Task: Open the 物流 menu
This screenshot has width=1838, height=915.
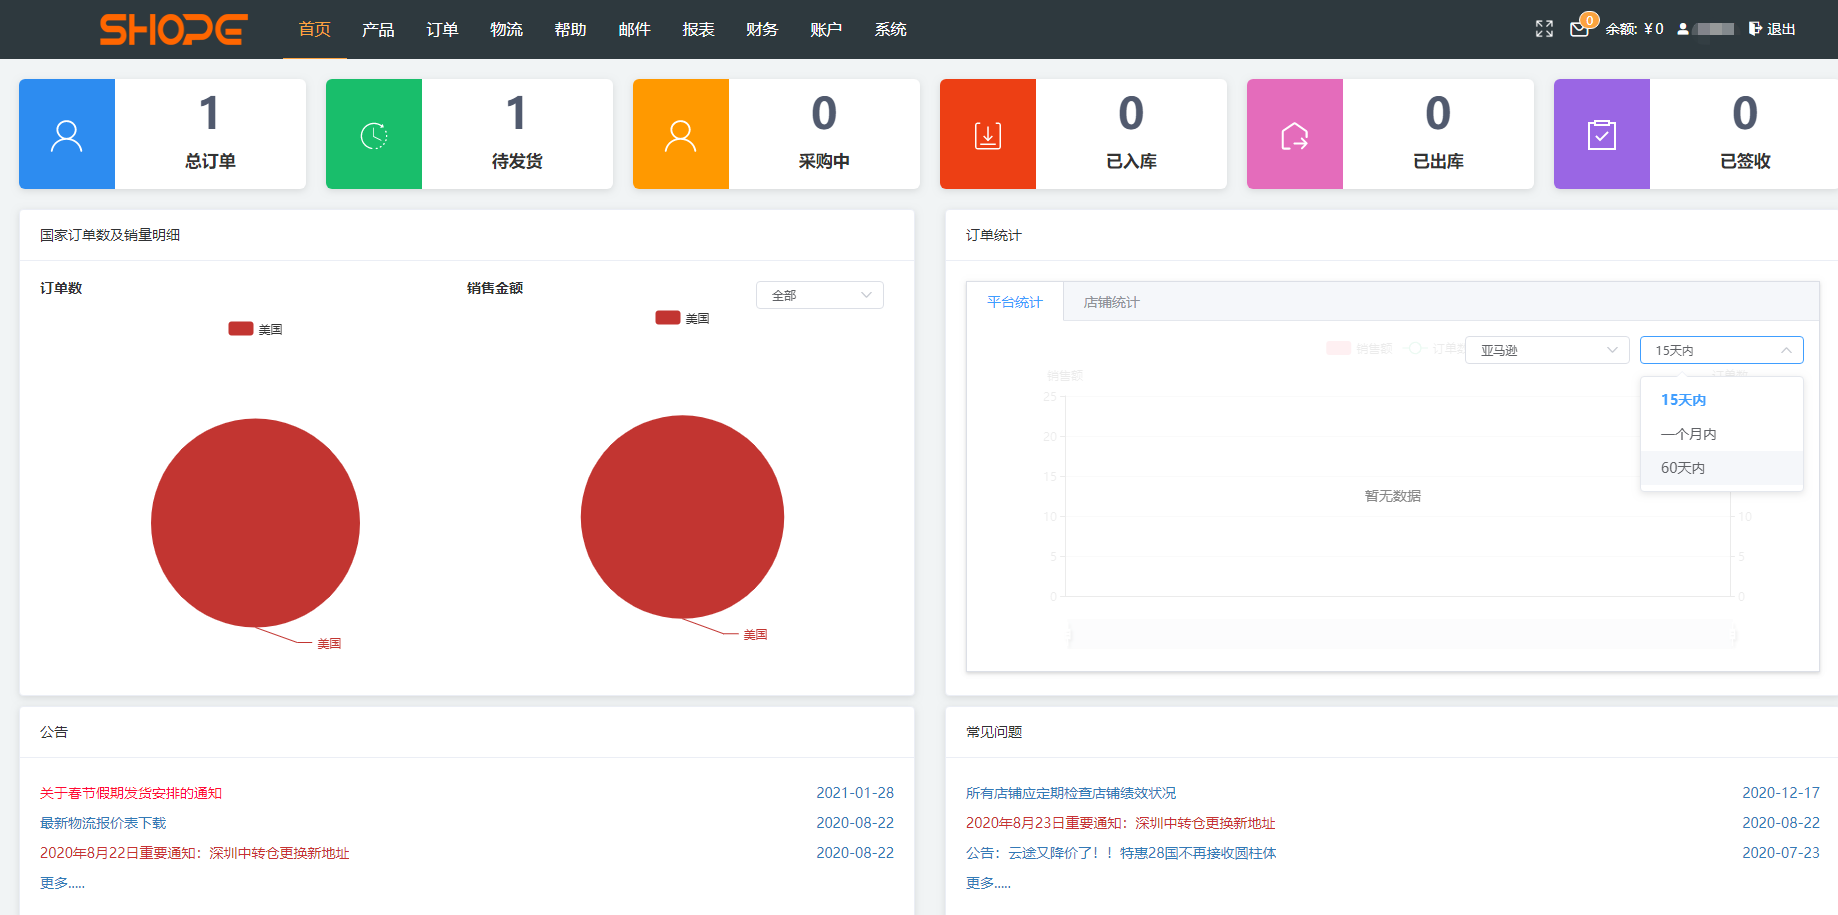Action: click(506, 29)
